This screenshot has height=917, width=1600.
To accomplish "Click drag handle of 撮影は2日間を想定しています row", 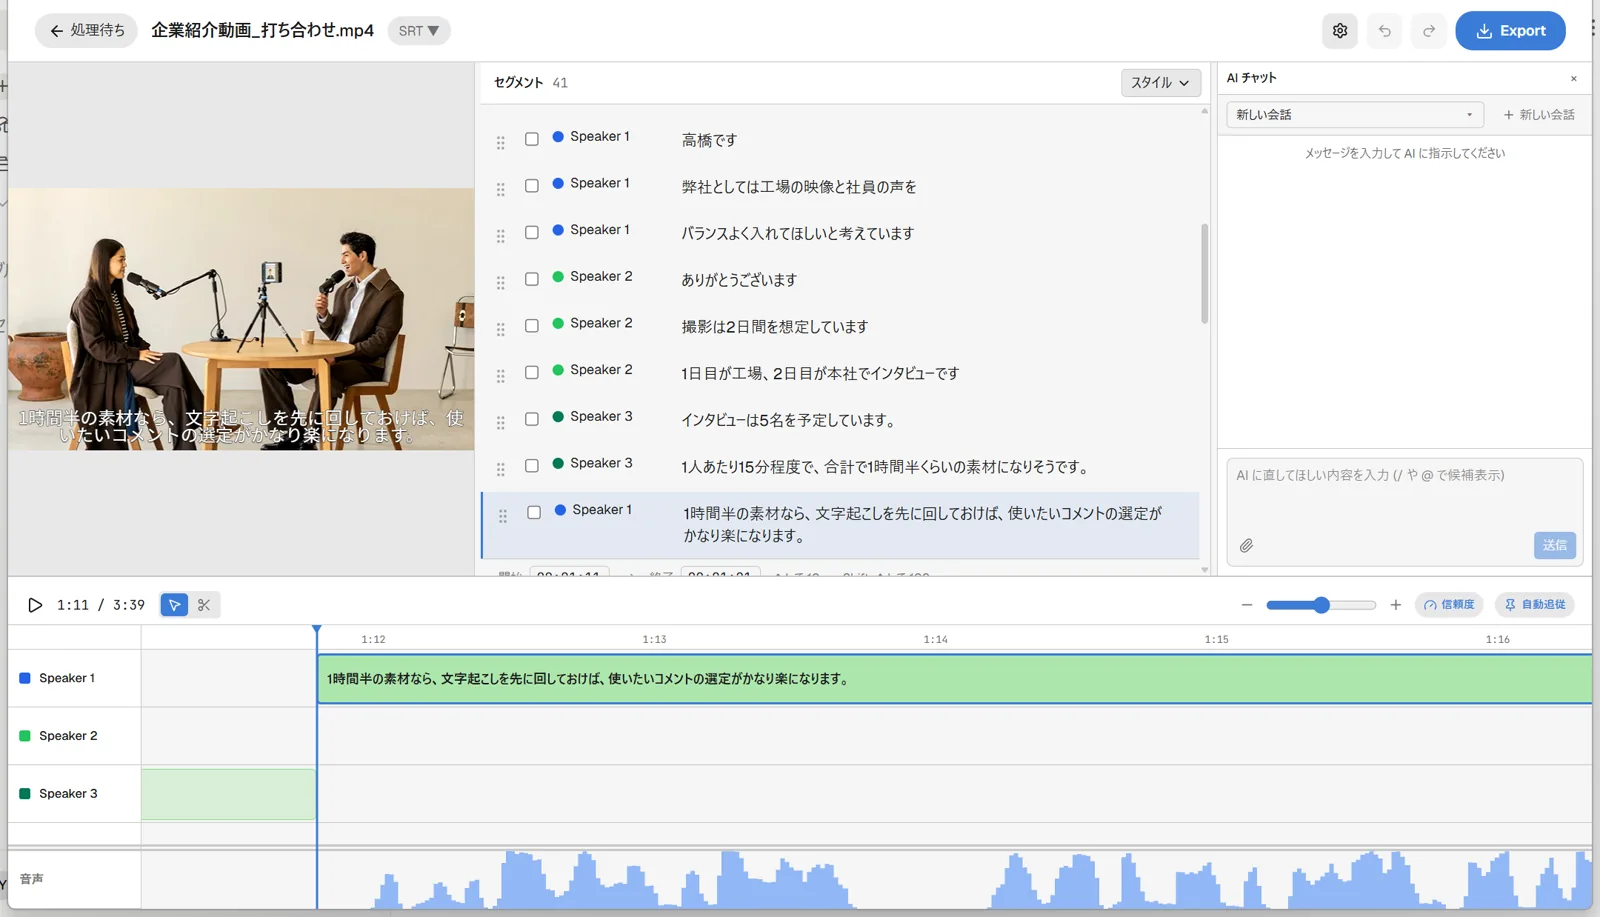I will pos(501,329).
